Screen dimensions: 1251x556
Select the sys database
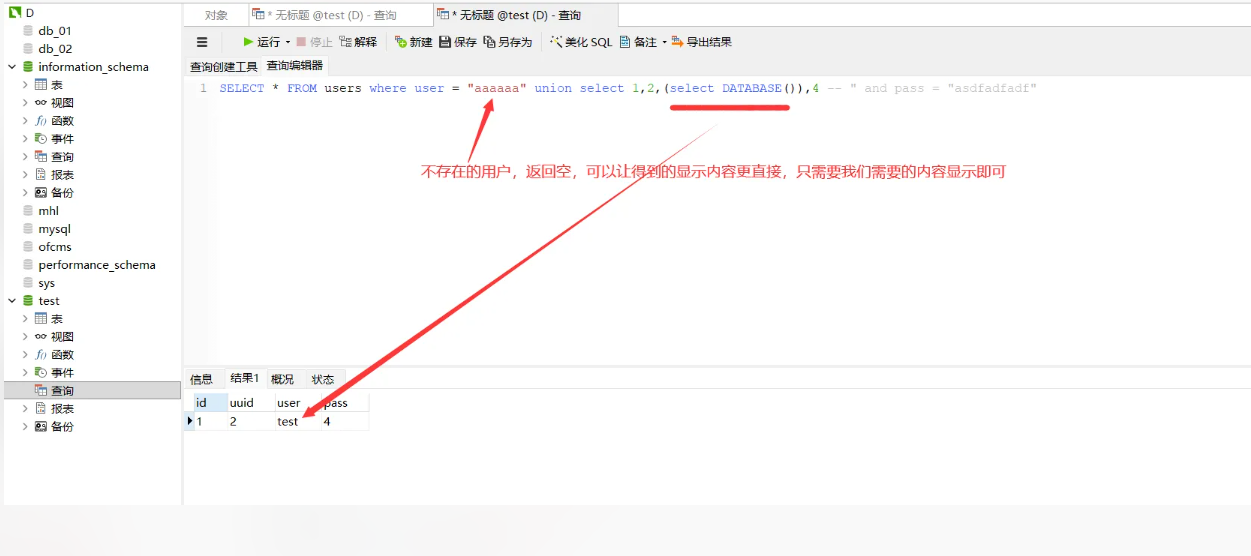point(39,283)
